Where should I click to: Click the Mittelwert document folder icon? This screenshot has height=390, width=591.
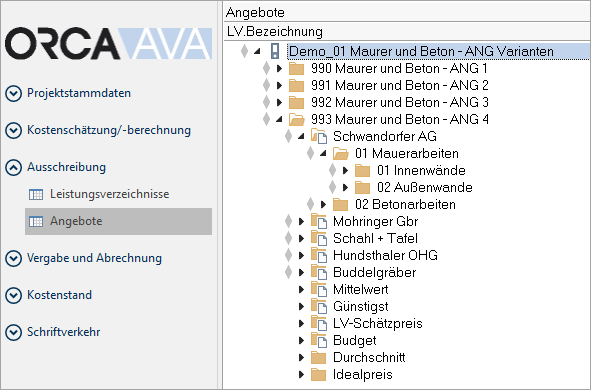(x=319, y=289)
